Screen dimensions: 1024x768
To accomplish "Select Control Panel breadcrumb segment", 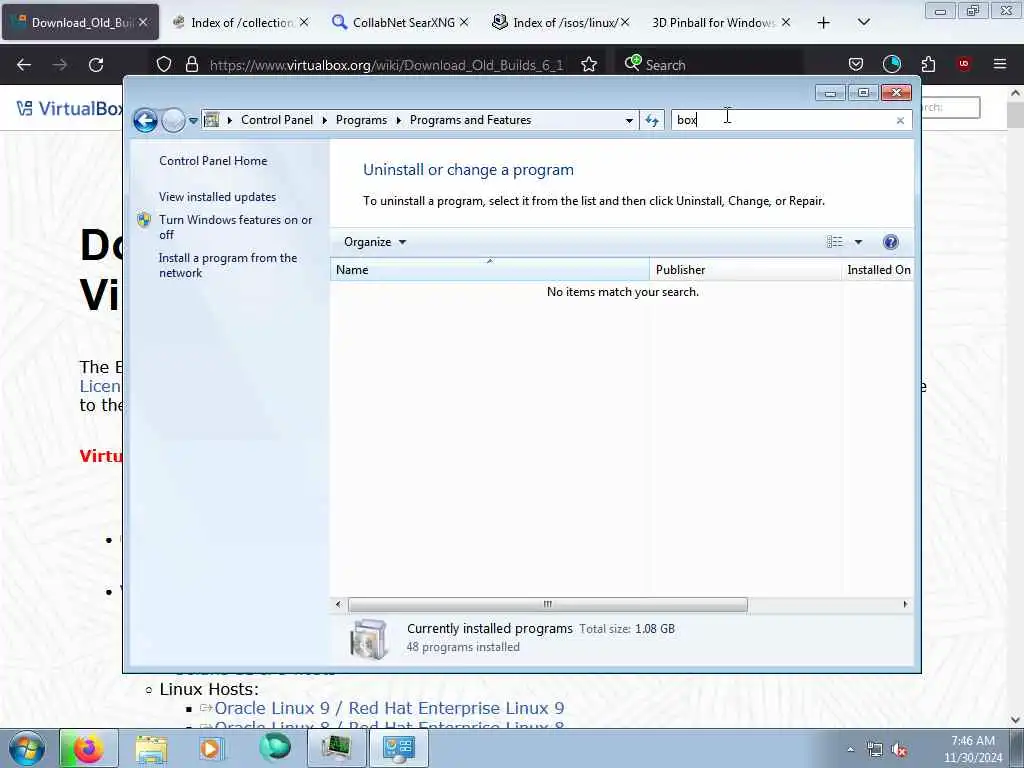I will point(277,120).
